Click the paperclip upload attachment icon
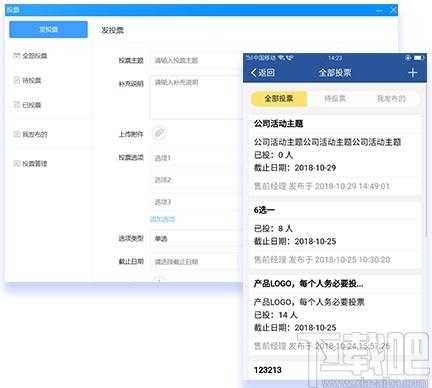This screenshot has width=432, height=388. point(159,133)
